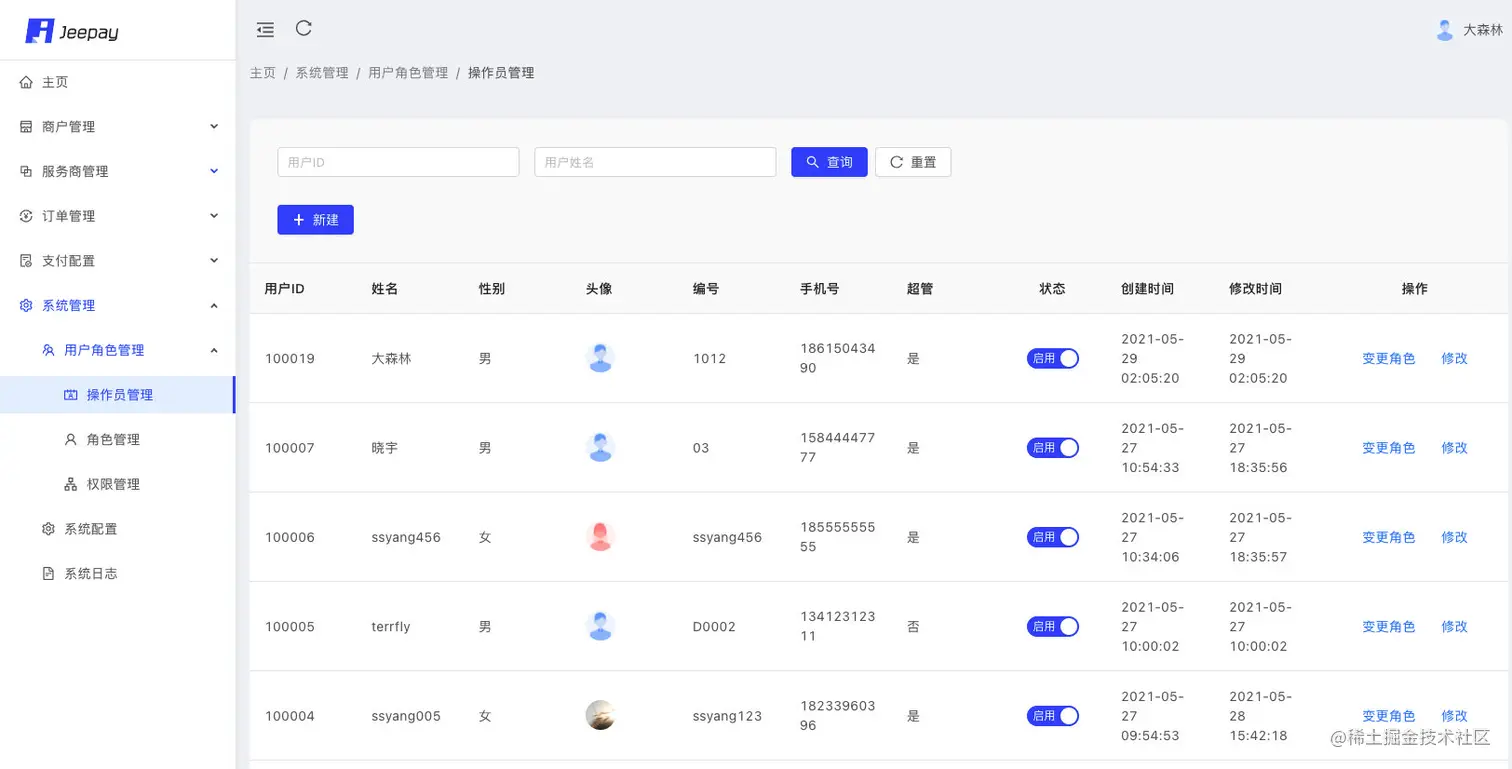Click the 新建 create button
Screen dimensions: 1512x769
pos(315,220)
